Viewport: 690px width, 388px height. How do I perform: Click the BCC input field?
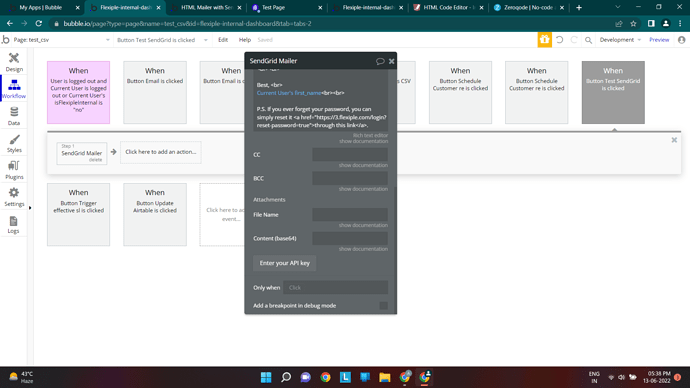350,178
